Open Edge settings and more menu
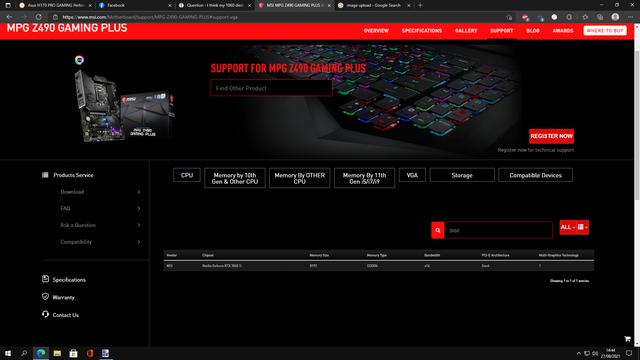This screenshot has height=360, width=640. coord(630,17)
